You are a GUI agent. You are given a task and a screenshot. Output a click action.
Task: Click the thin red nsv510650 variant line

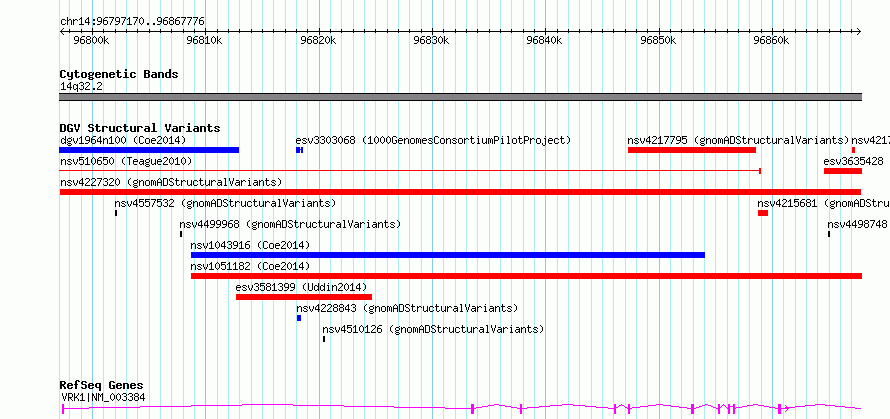point(410,171)
